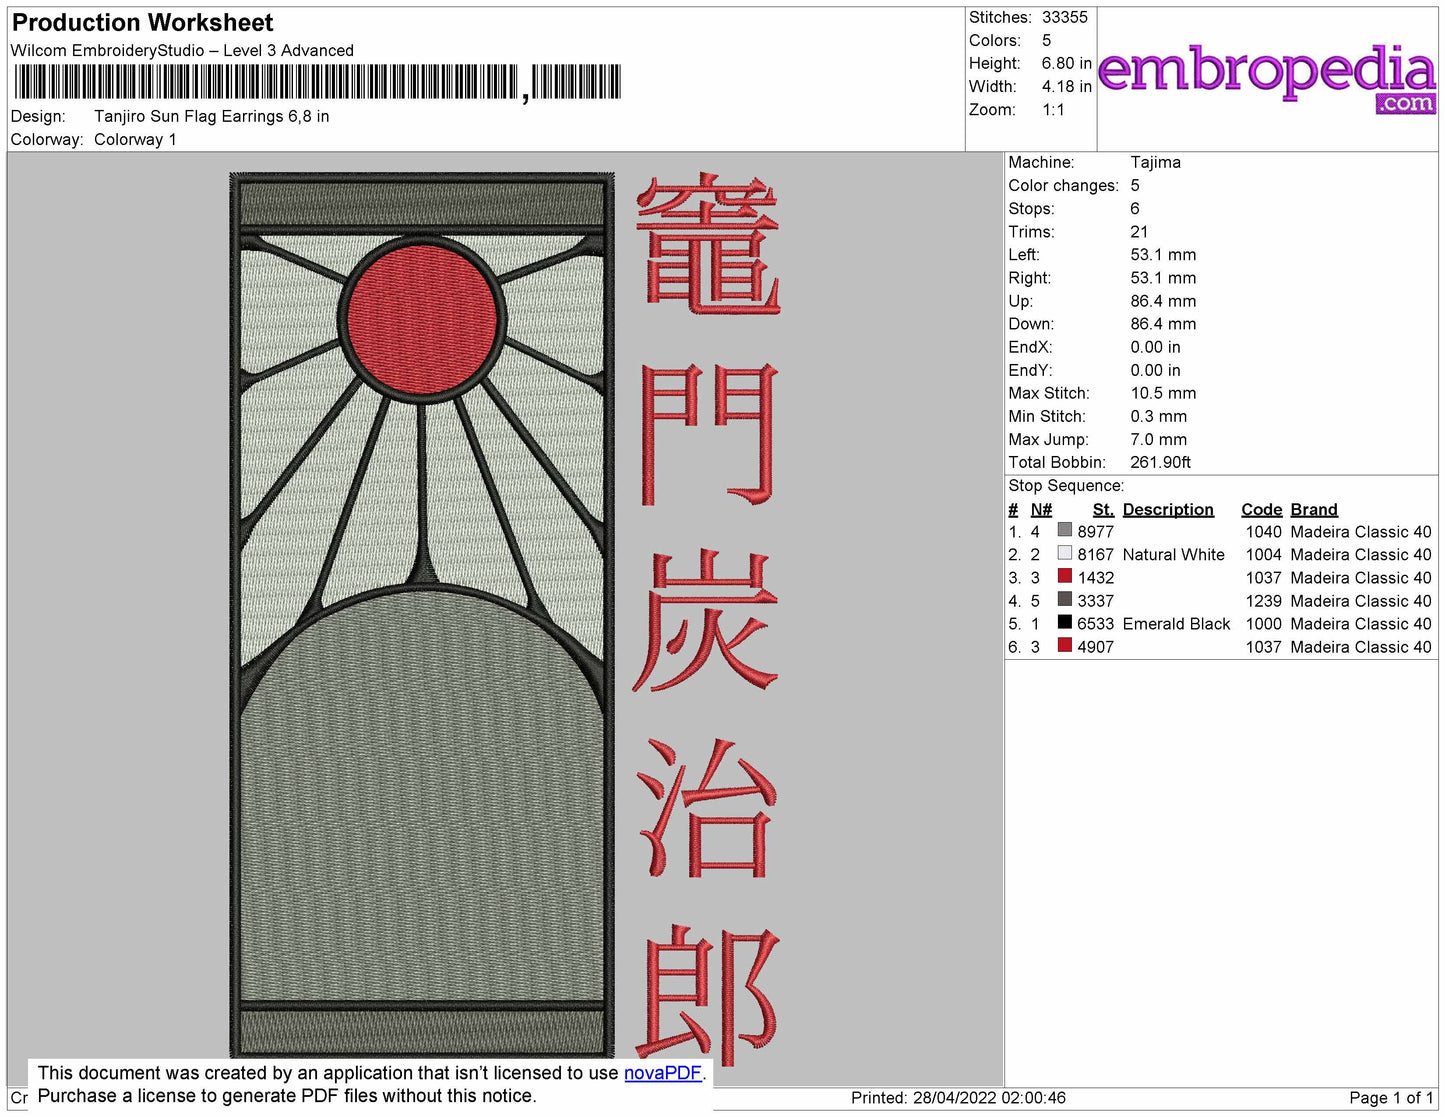1445x1117 pixels.
Task: Select red swatch for stitch 1432
Action: pos(1064,576)
